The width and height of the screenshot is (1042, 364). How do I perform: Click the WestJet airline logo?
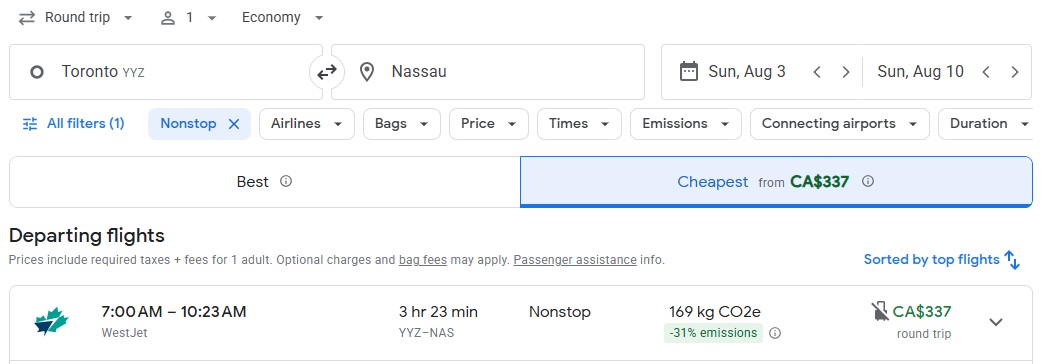click(x=51, y=321)
